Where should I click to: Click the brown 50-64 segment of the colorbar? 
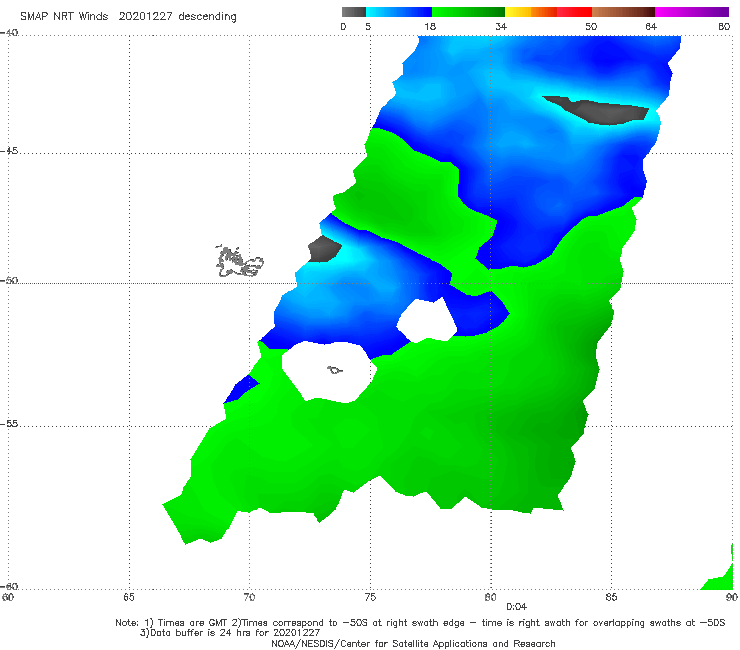pos(623,12)
